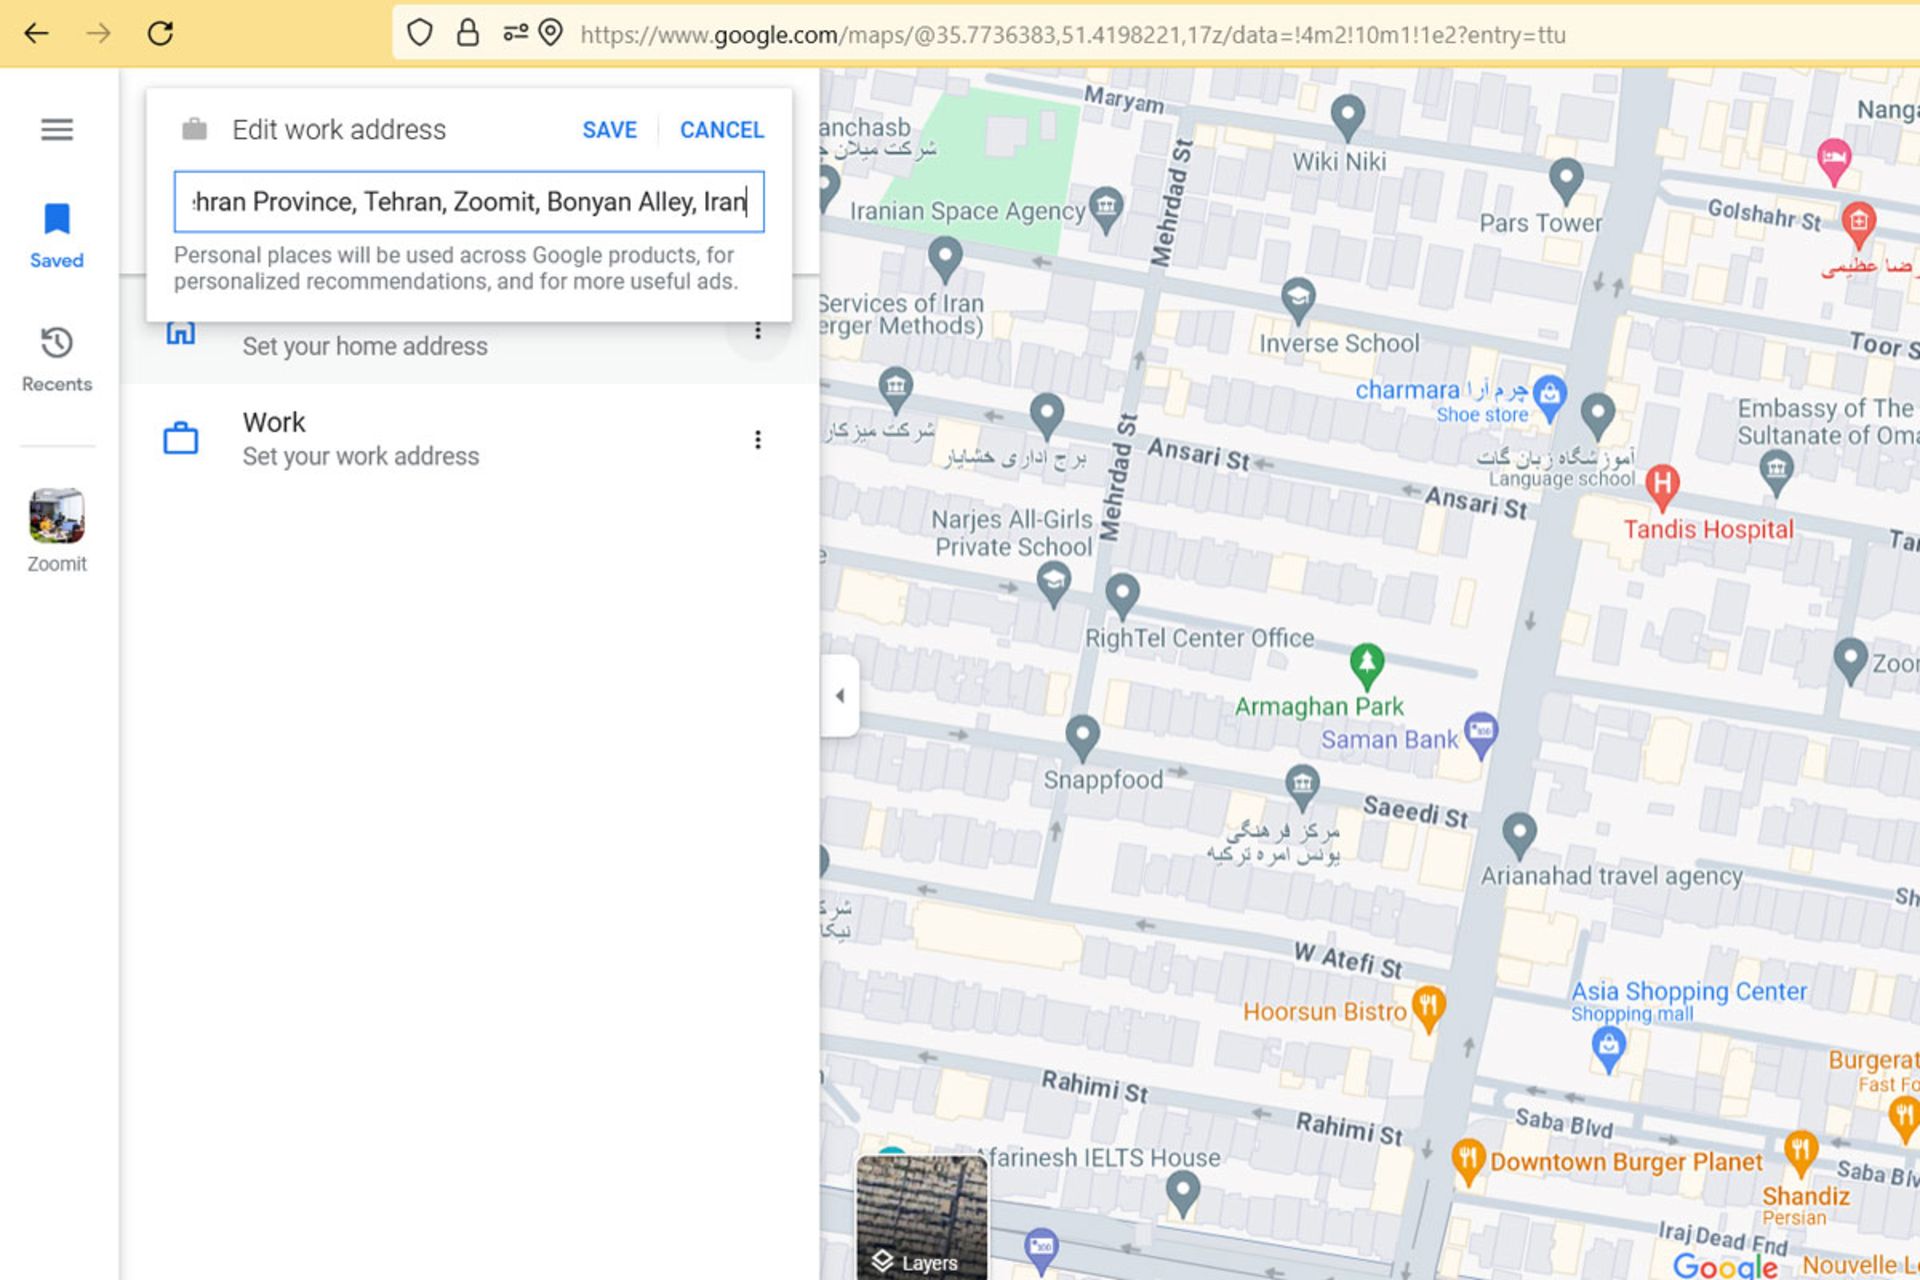The width and height of the screenshot is (1920, 1280).
Task: Select the Saman Bank marker
Action: [x=1481, y=734]
